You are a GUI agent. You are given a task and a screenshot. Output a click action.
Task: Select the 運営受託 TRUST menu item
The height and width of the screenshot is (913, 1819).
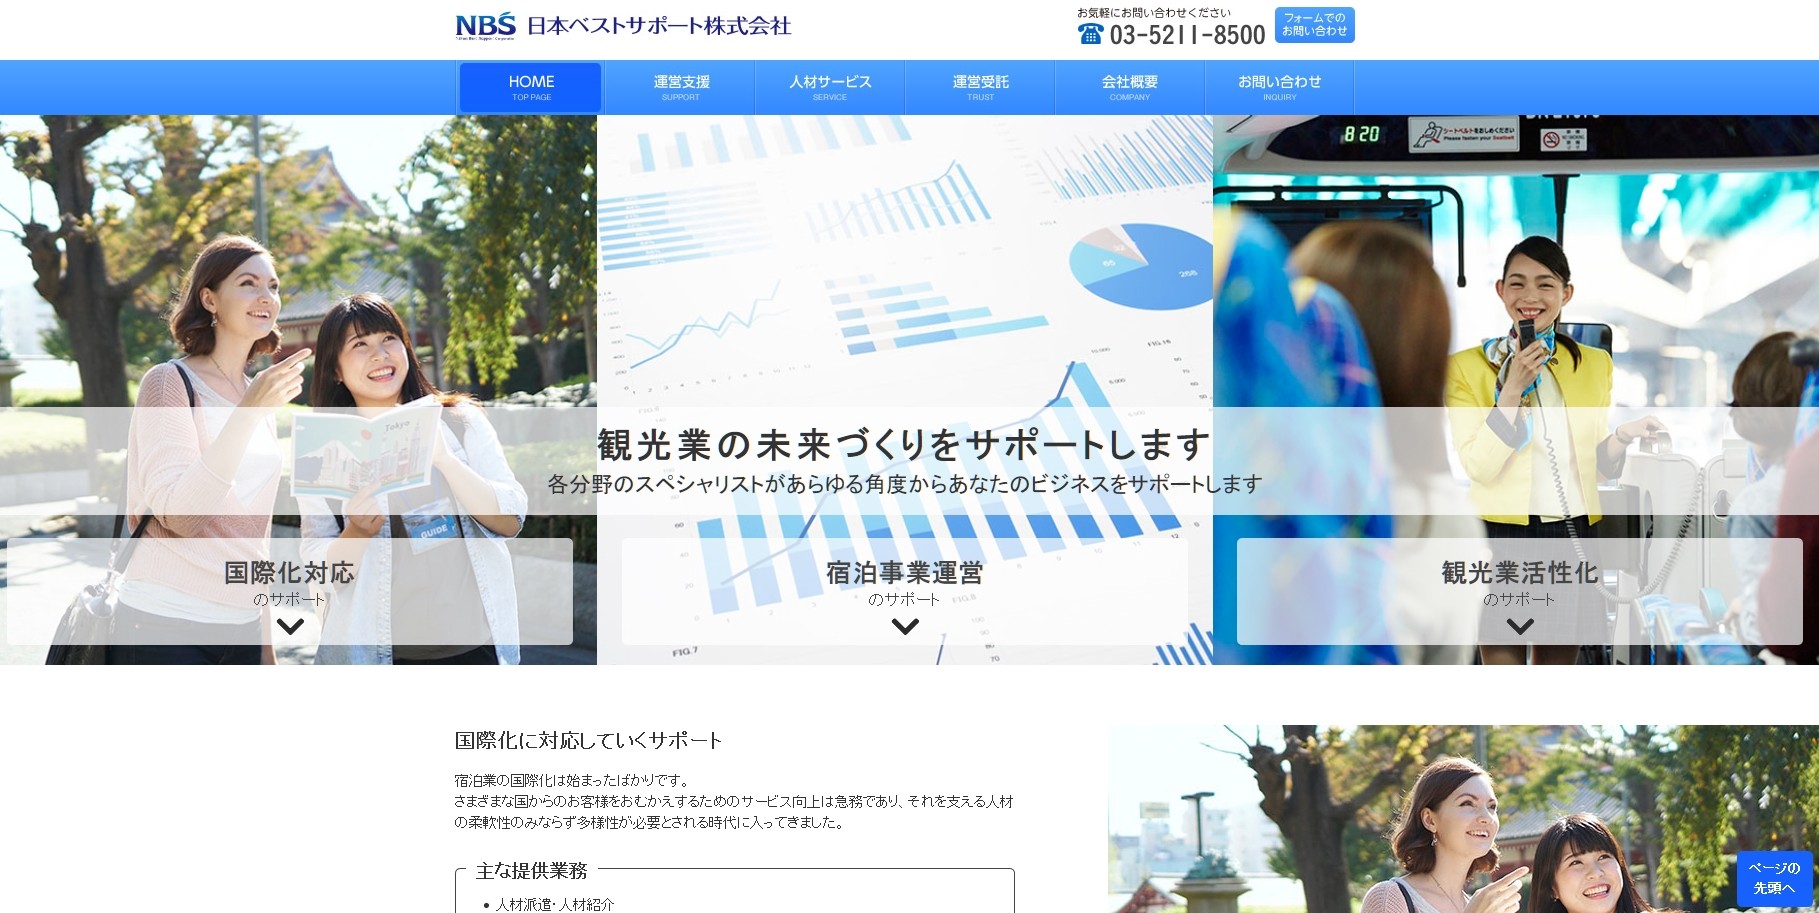coord(980,87)
